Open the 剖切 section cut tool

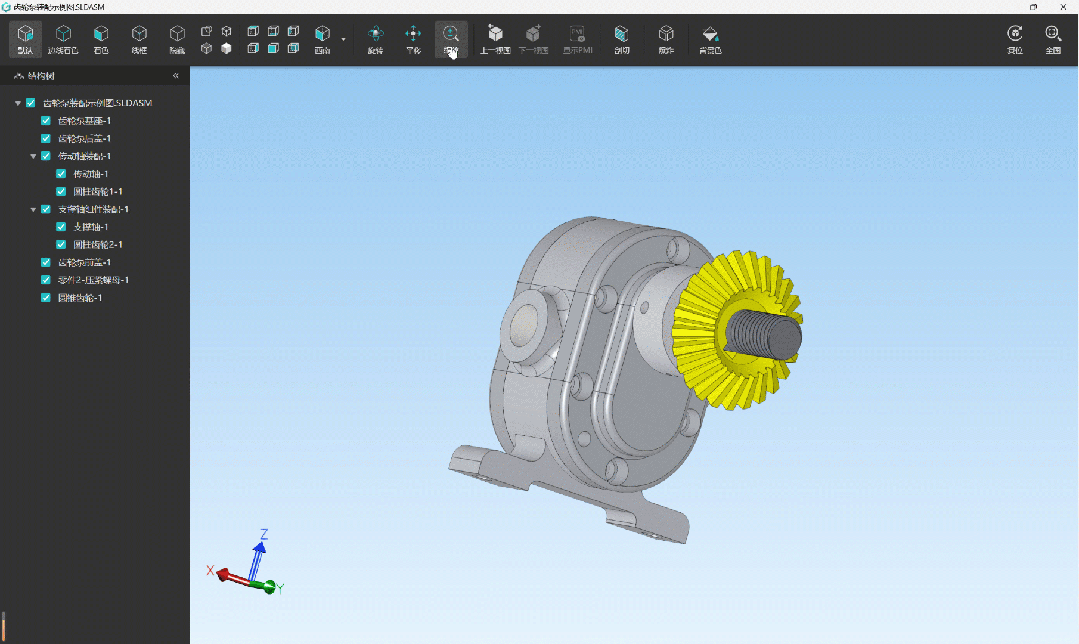coord(621,39)
